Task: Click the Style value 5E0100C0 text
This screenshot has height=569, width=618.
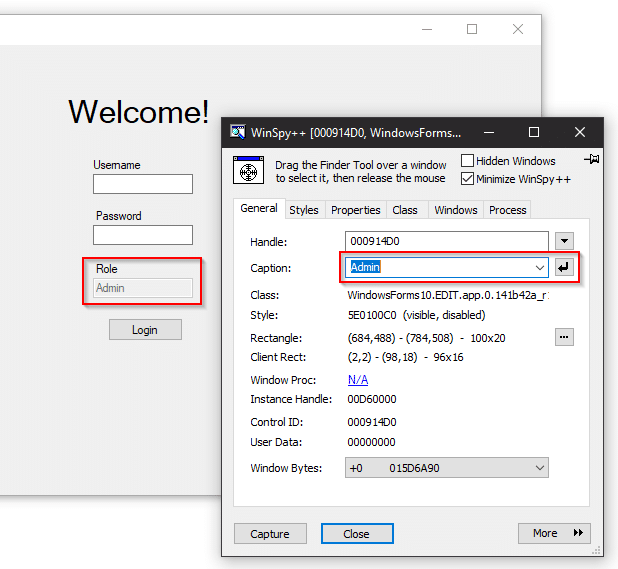Action: point(416,315)
